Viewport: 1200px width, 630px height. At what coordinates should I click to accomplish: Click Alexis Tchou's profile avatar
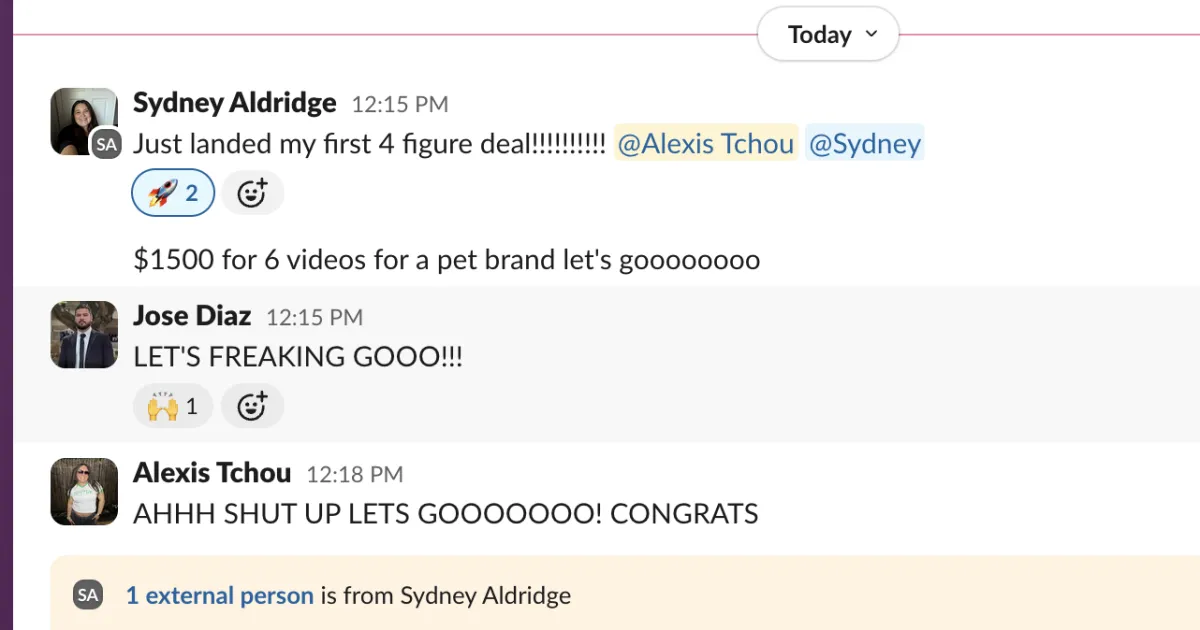[84, 491]
